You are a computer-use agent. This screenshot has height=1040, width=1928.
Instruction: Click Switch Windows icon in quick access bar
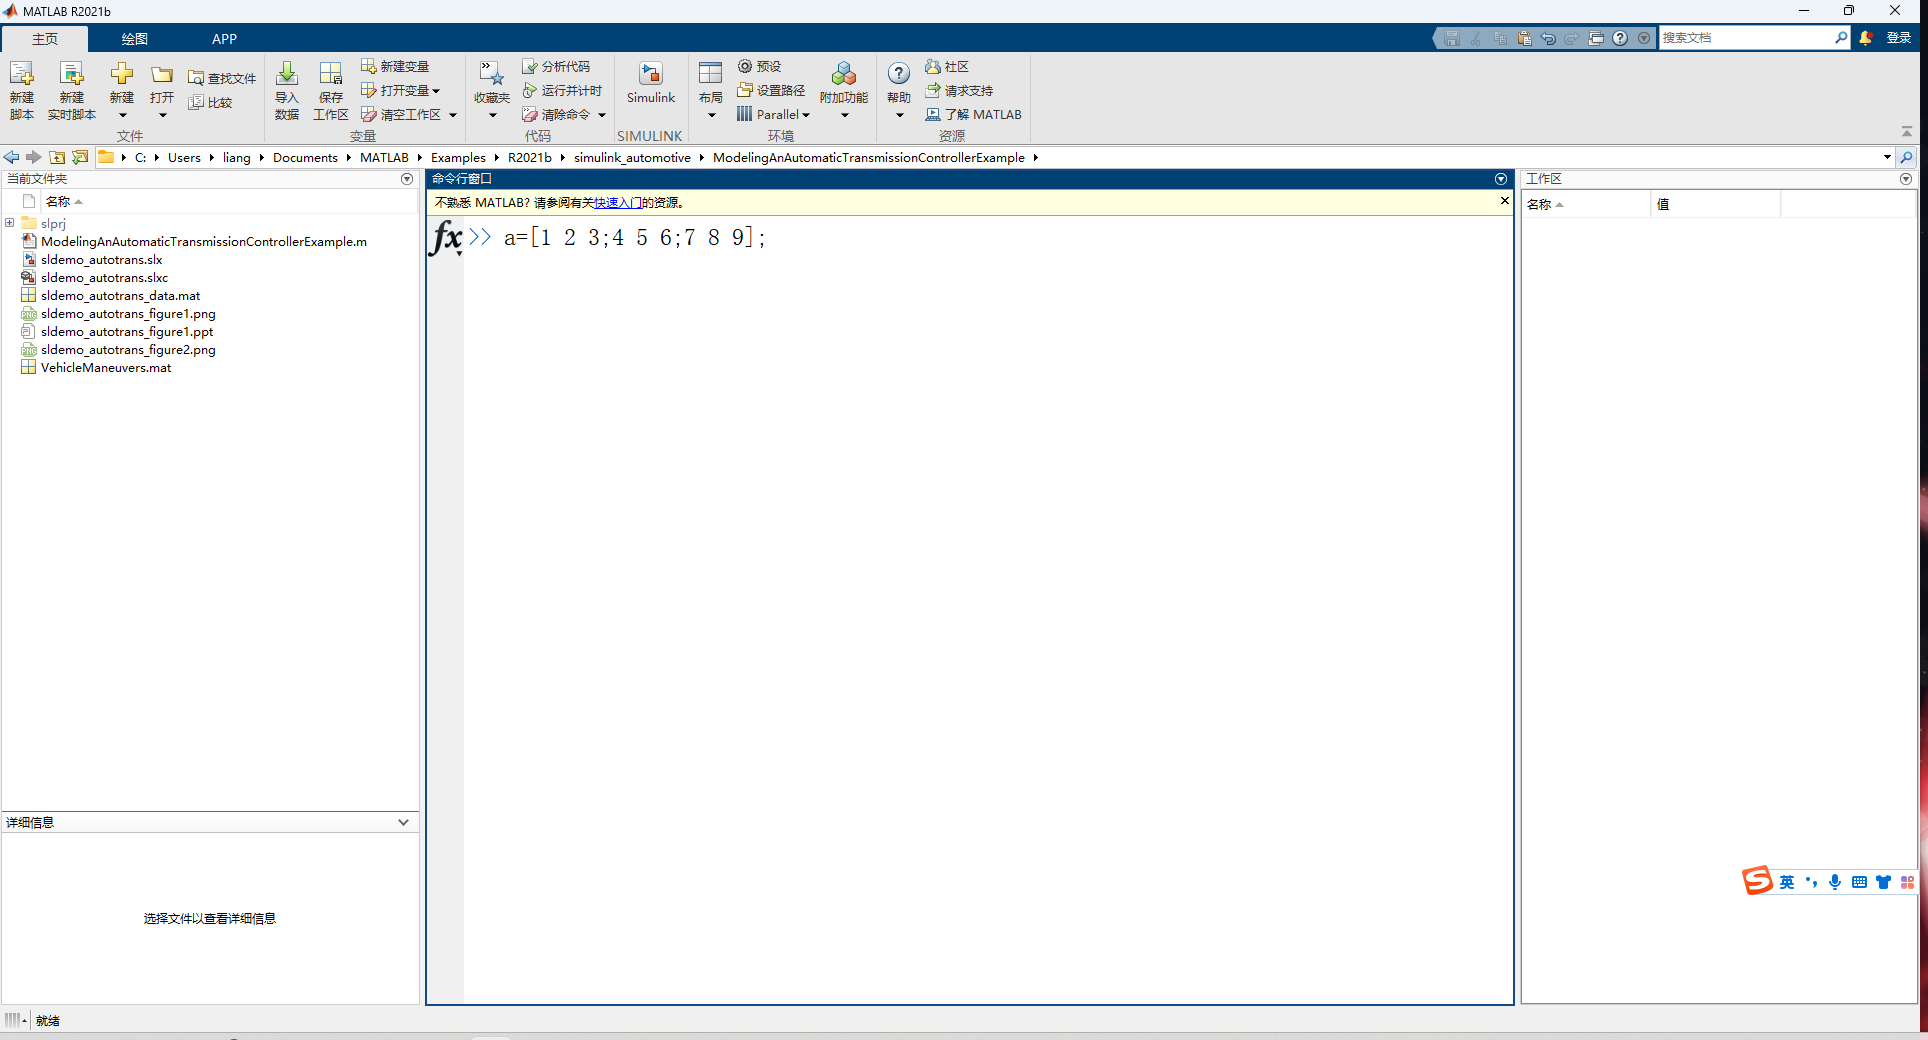(x=1596, y=38)
